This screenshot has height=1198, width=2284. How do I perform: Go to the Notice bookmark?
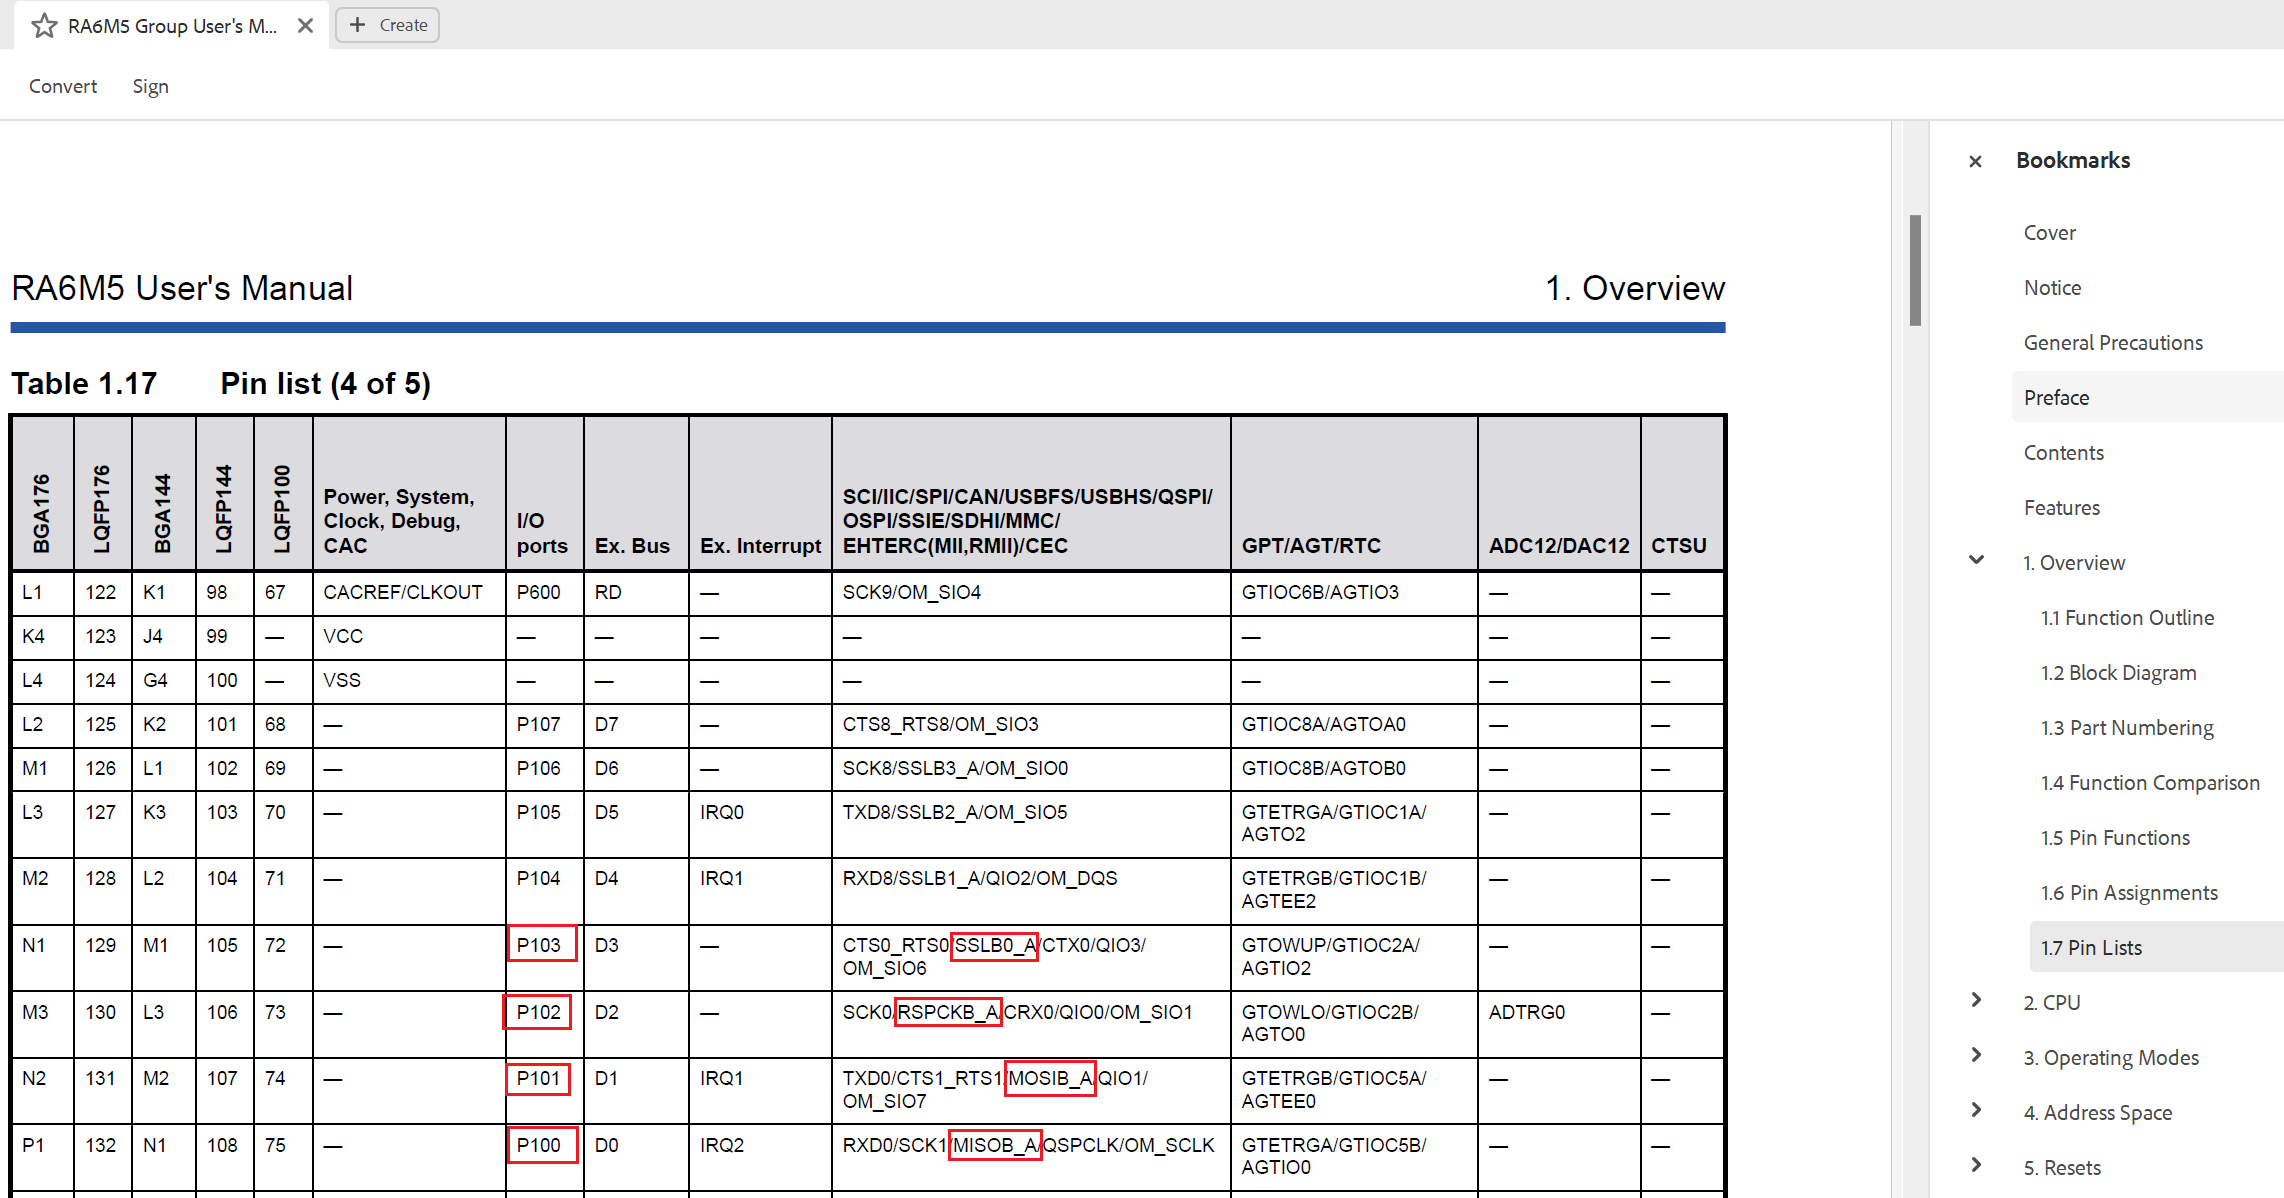click(2052, 287)
